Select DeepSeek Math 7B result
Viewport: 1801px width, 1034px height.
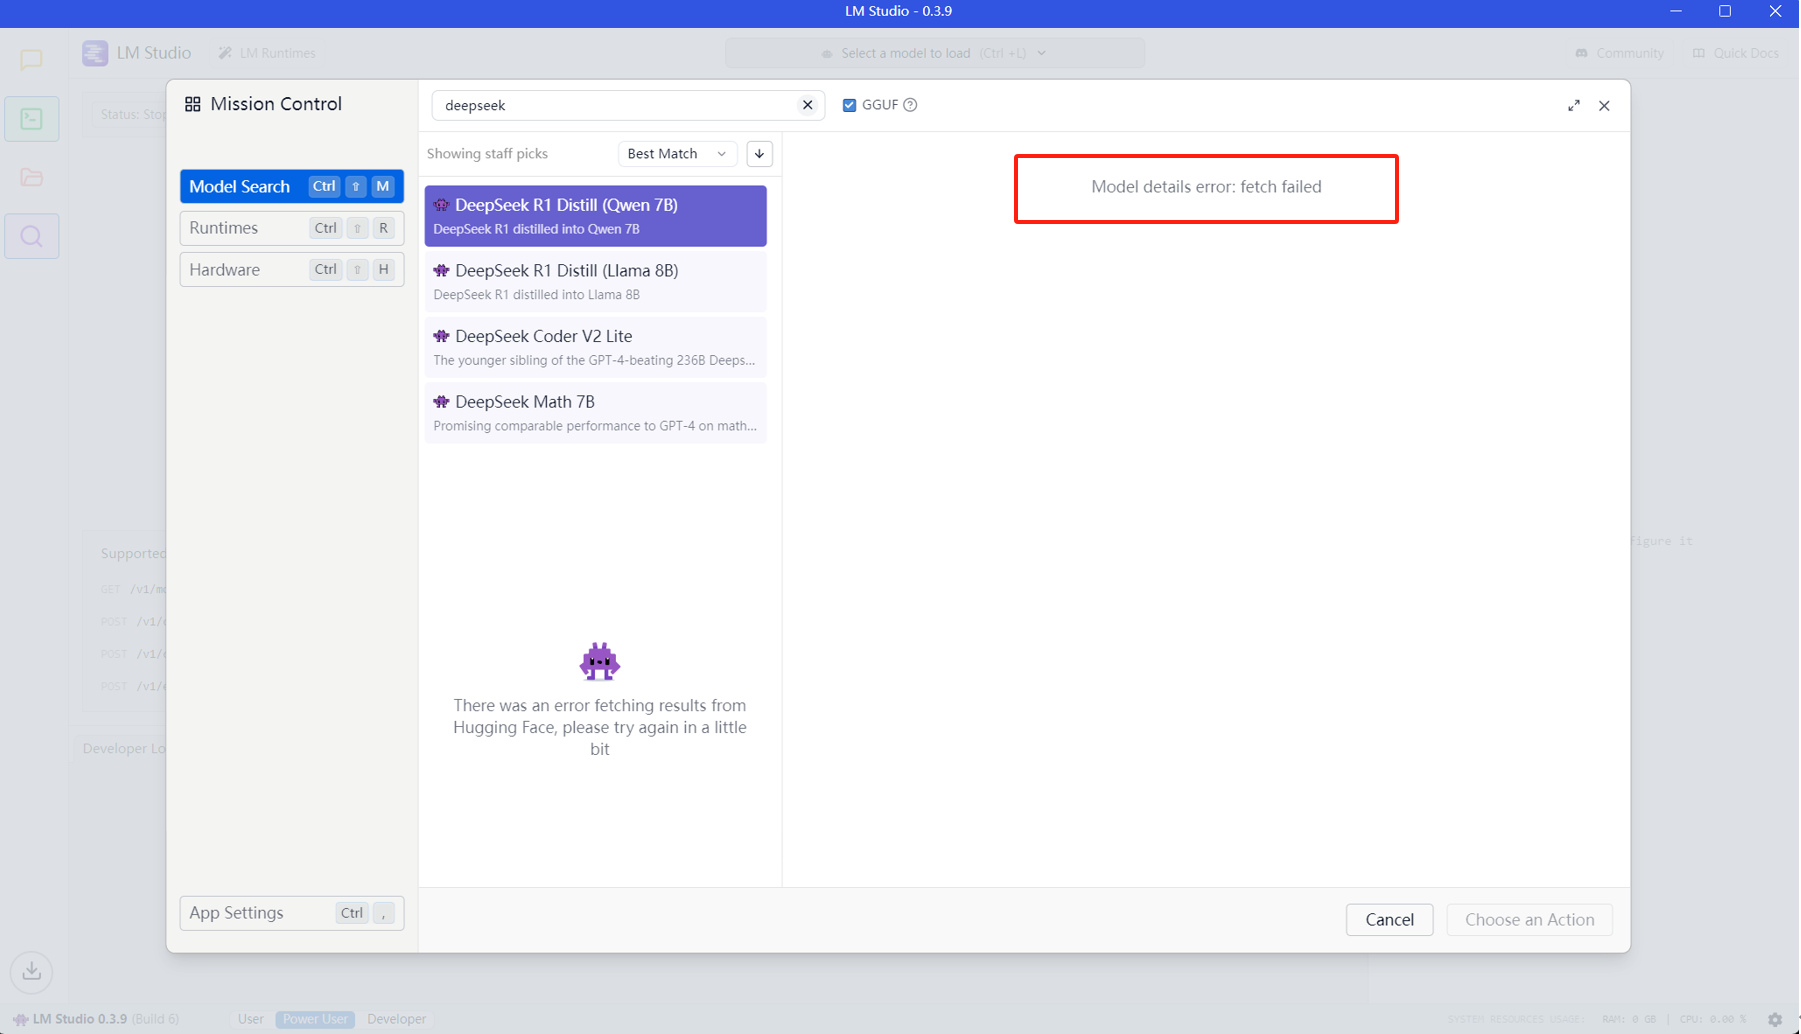(596, 413)
